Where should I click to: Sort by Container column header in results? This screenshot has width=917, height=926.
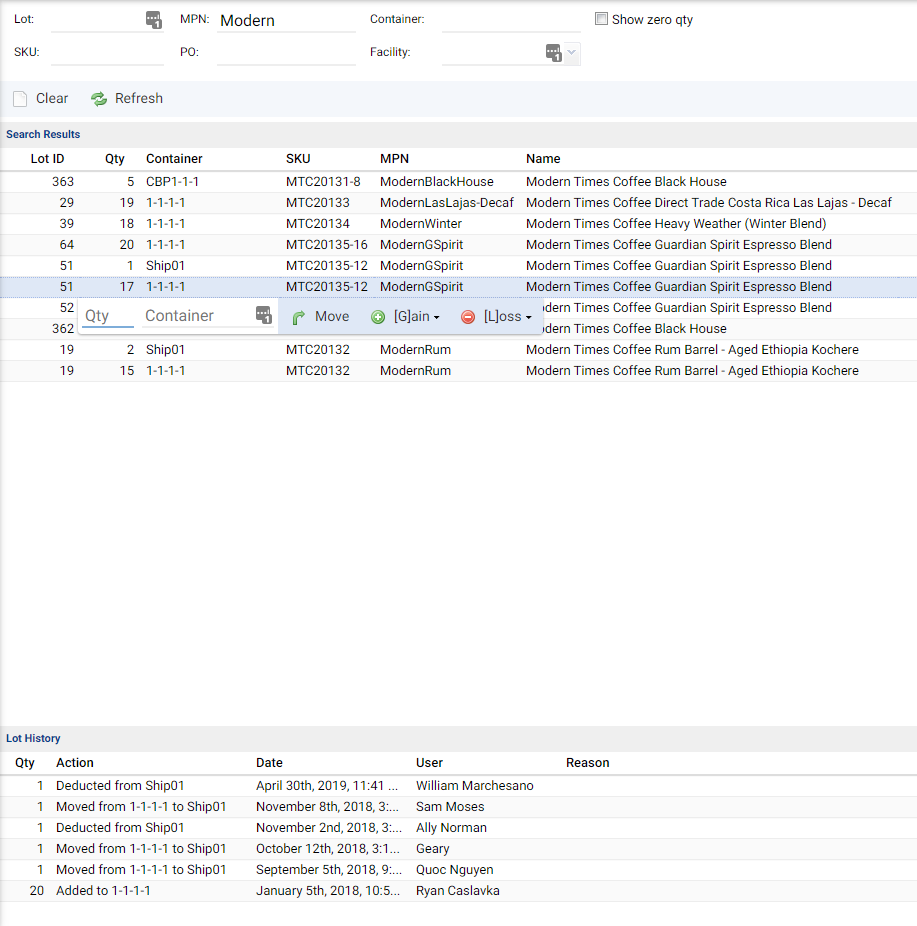(x=174, y=159)
